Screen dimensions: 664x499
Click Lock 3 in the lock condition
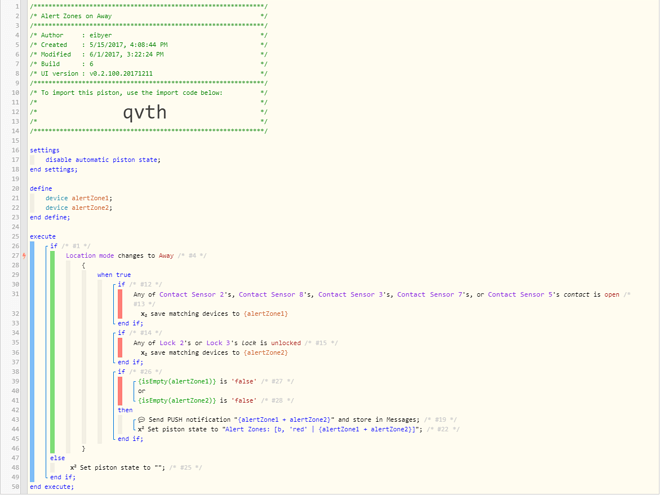[x=218, y=343]
